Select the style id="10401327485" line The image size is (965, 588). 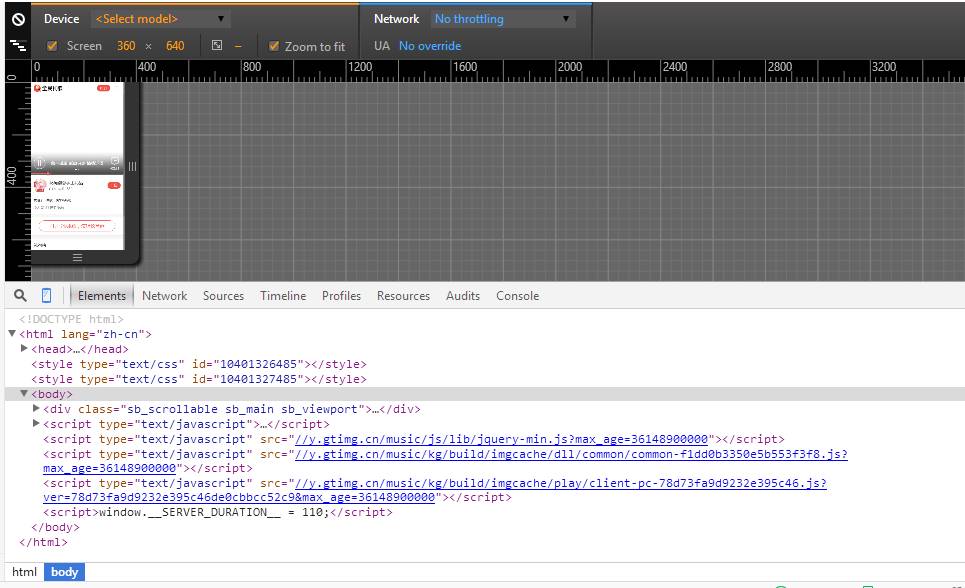199,379
